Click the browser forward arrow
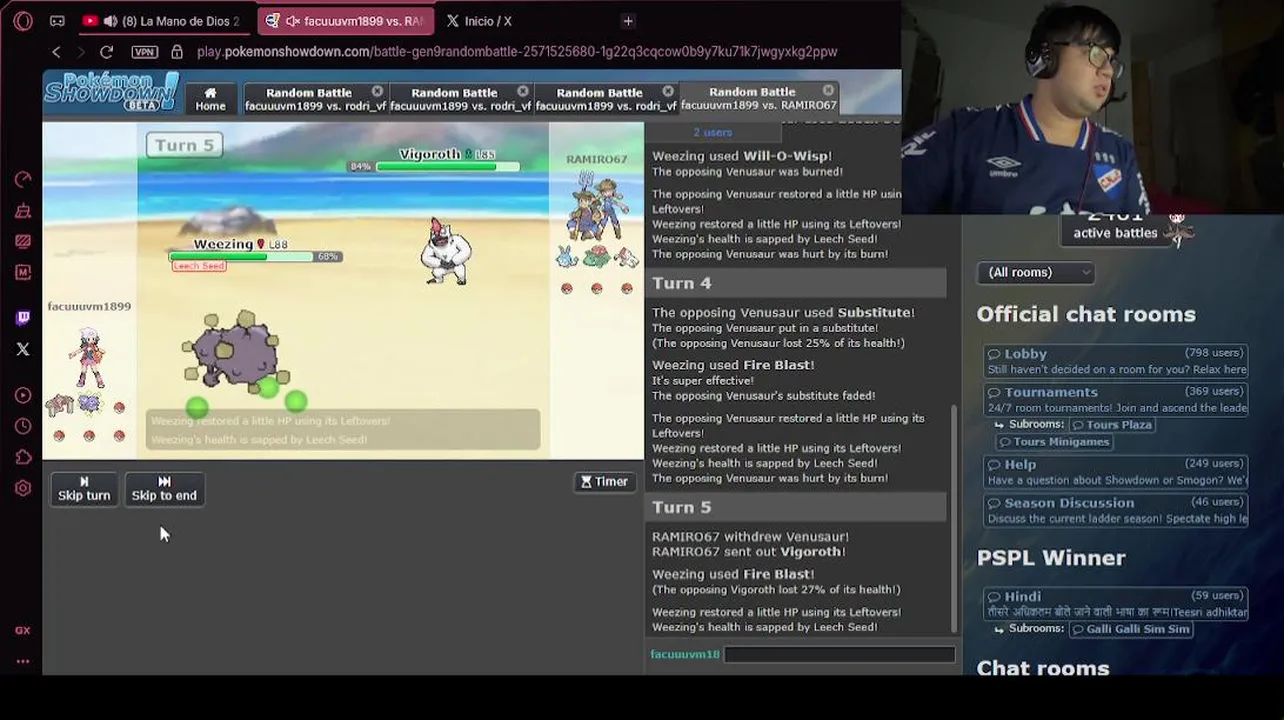 tap(81, 52)
